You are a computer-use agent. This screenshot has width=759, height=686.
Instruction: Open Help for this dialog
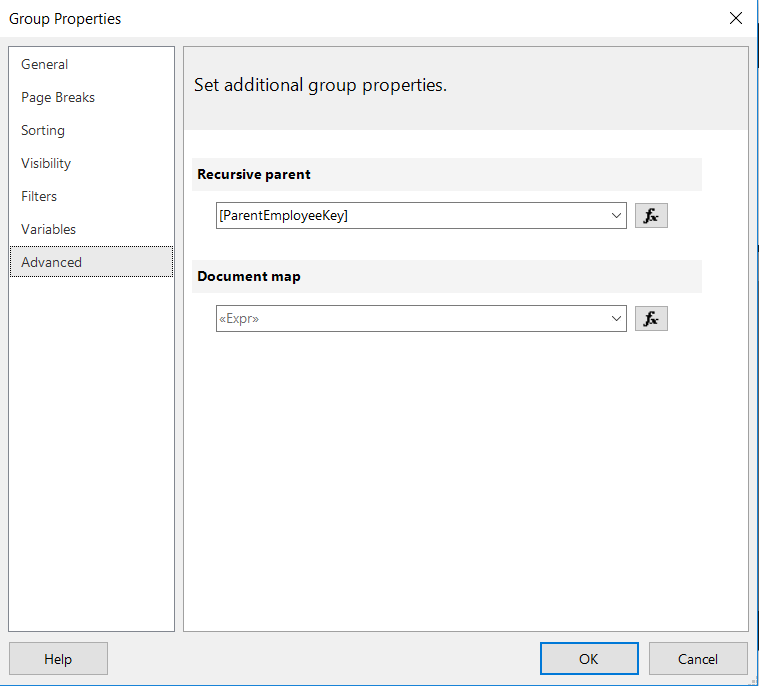click(58, 659)
